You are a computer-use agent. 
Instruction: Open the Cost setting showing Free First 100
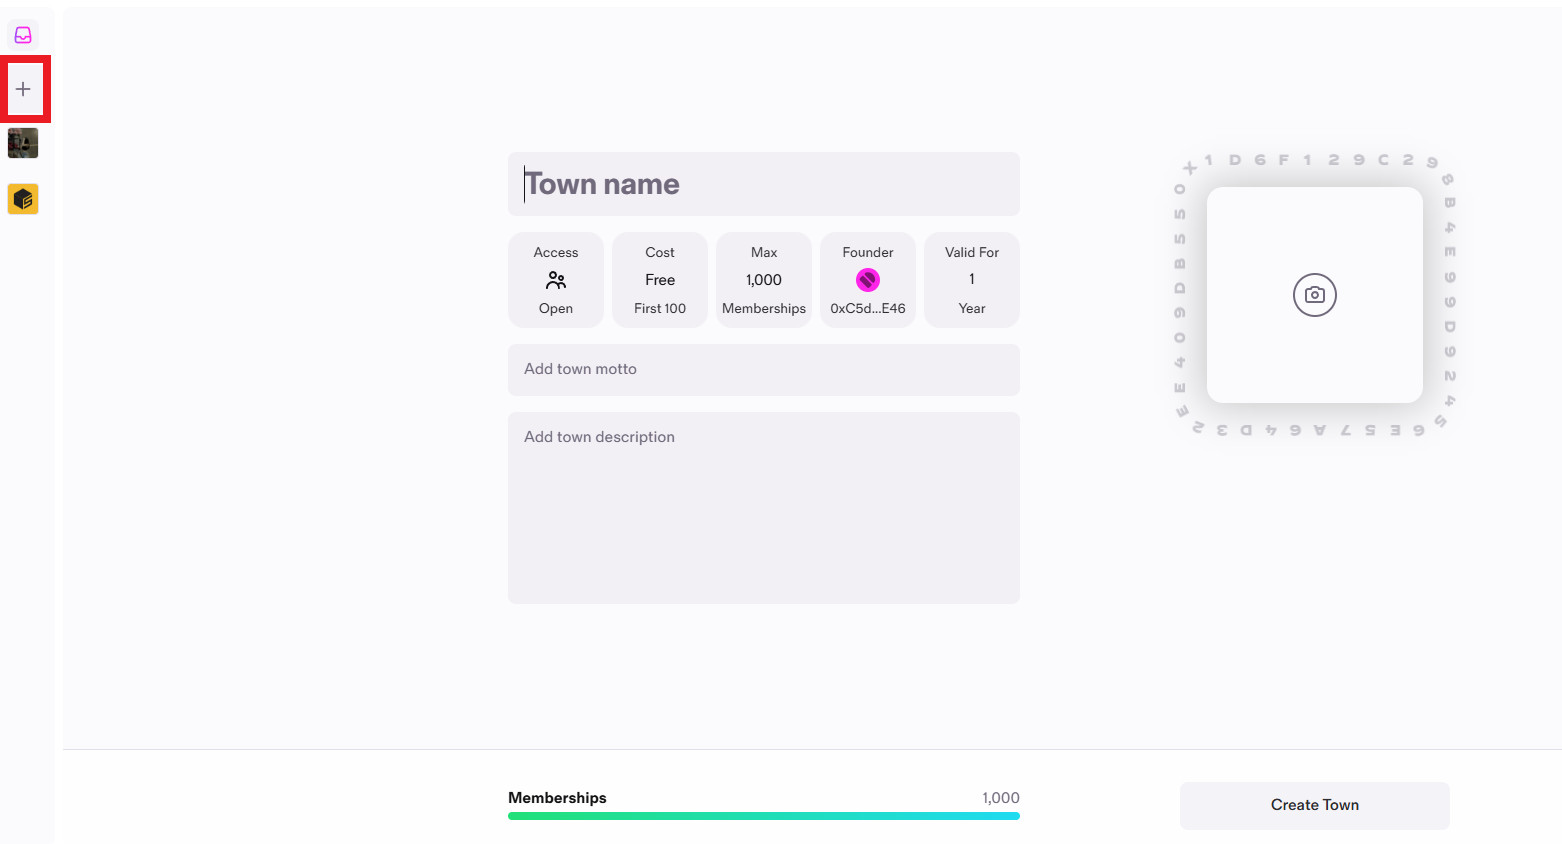659,280
